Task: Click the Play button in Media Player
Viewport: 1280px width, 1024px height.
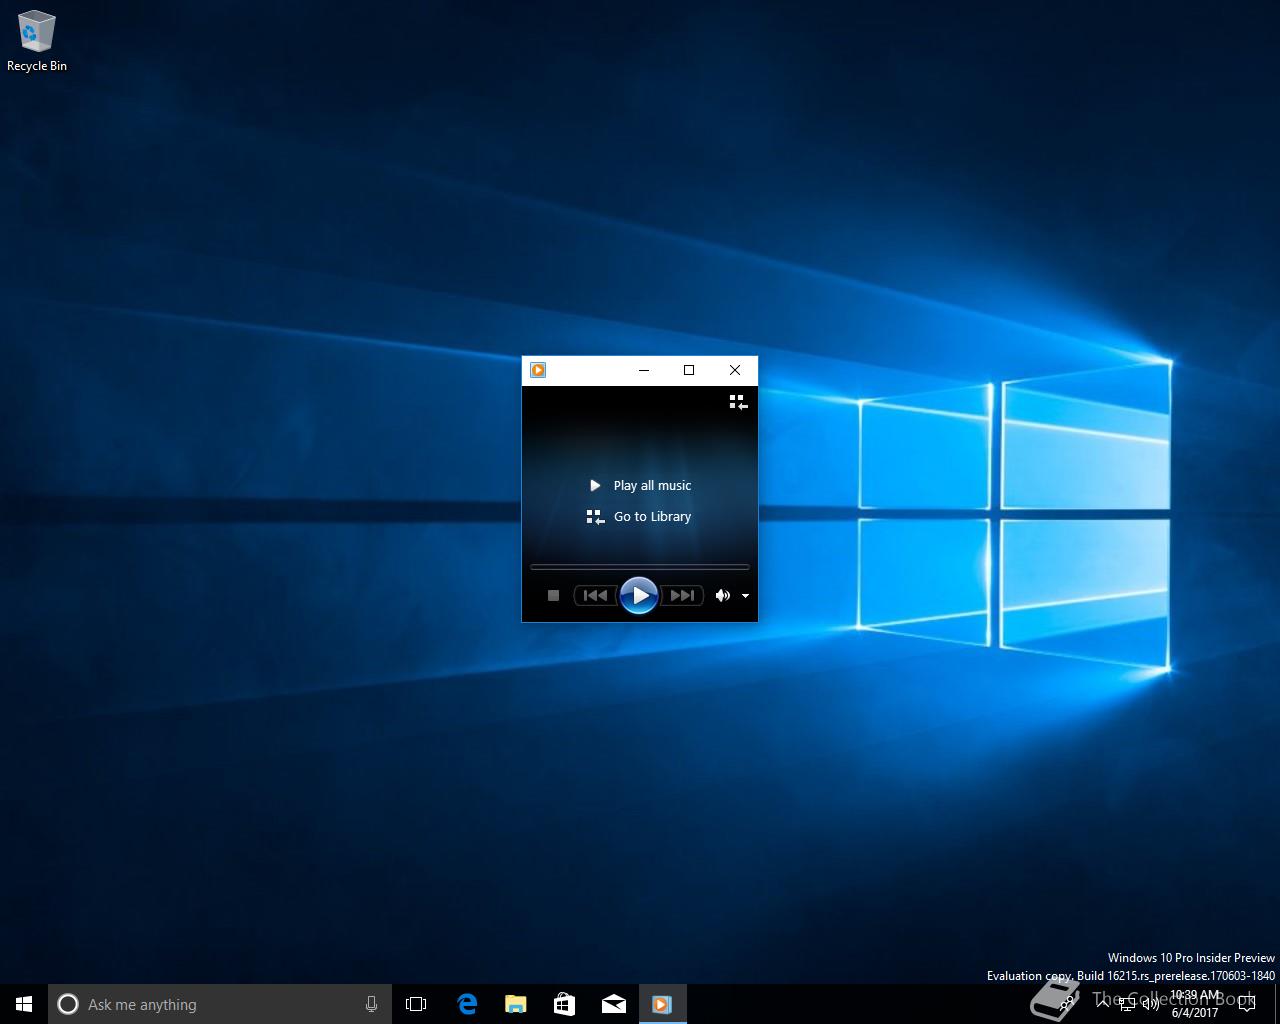Action: tap(639, 595)
